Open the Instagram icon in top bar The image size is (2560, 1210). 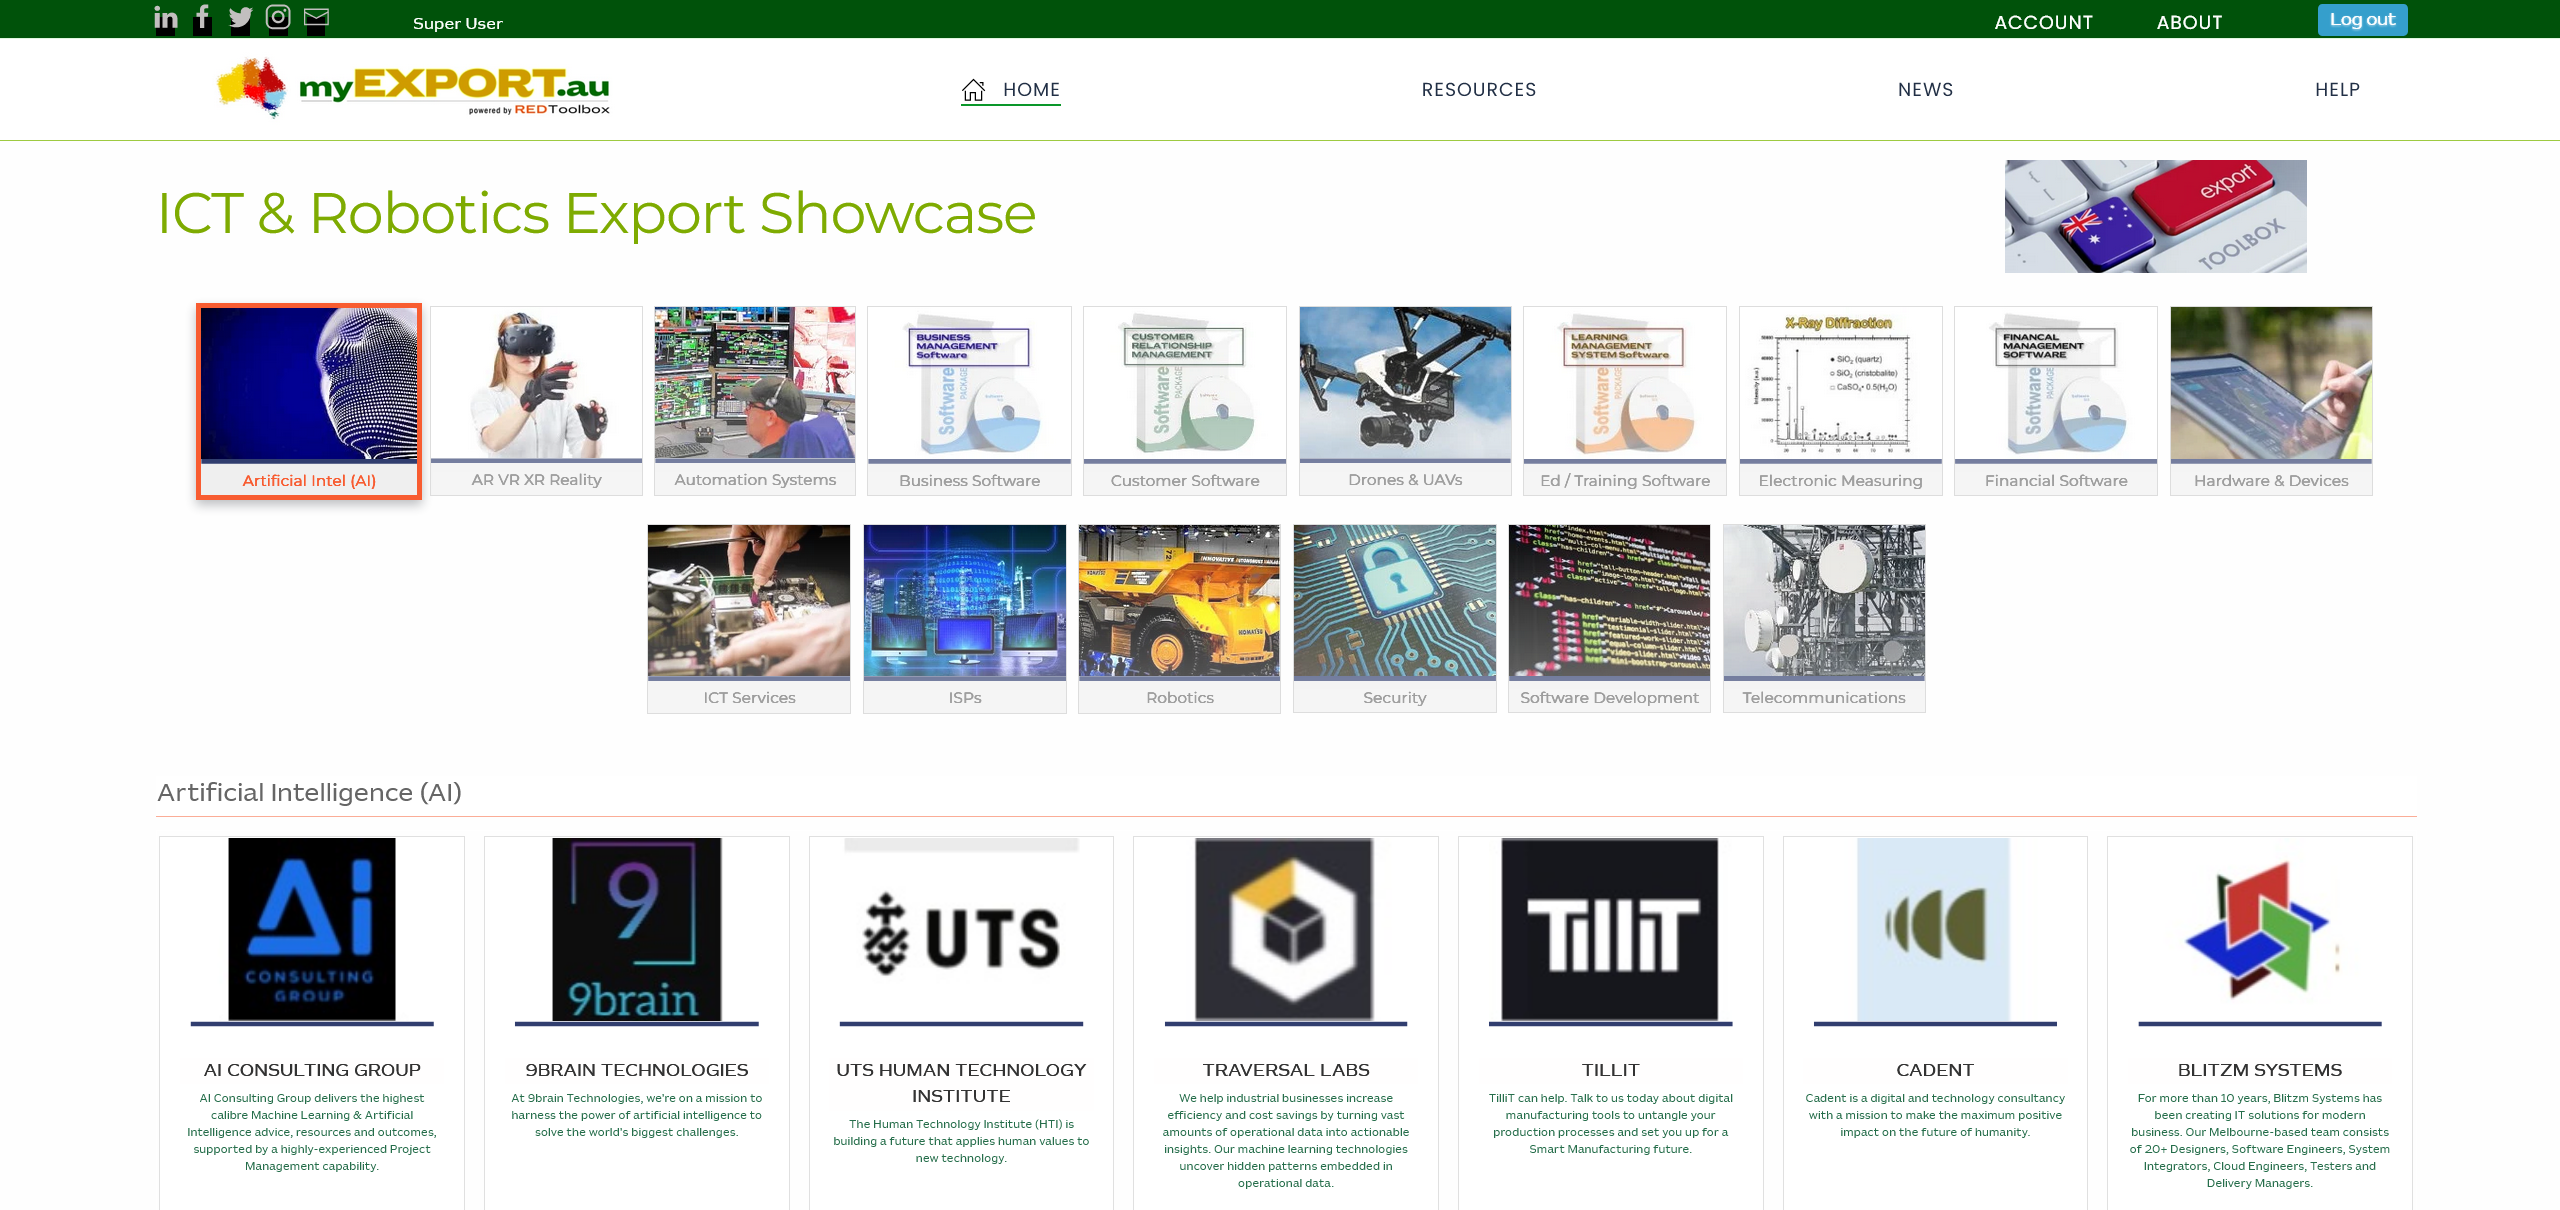point(278,18)
